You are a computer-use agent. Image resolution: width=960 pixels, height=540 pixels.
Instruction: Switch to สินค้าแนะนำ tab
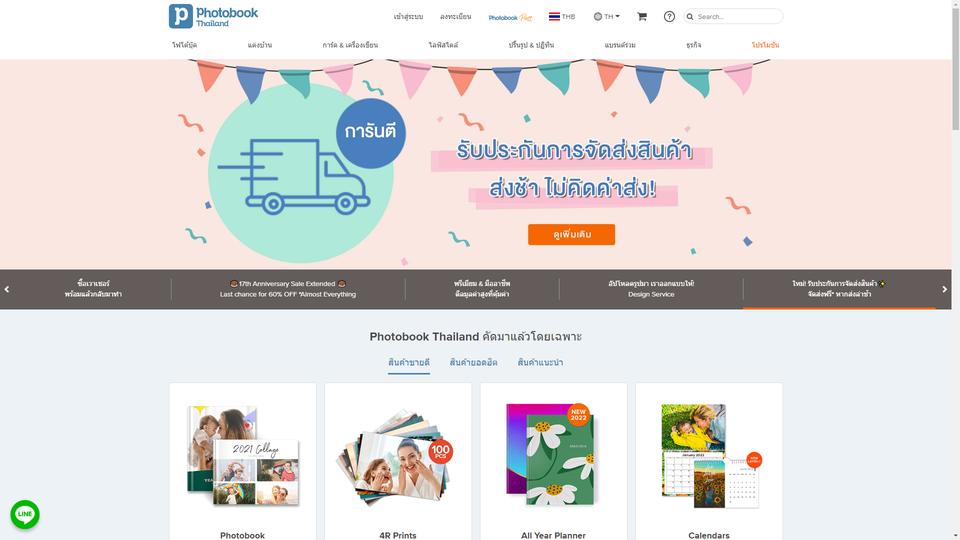(x=540, y=362)
